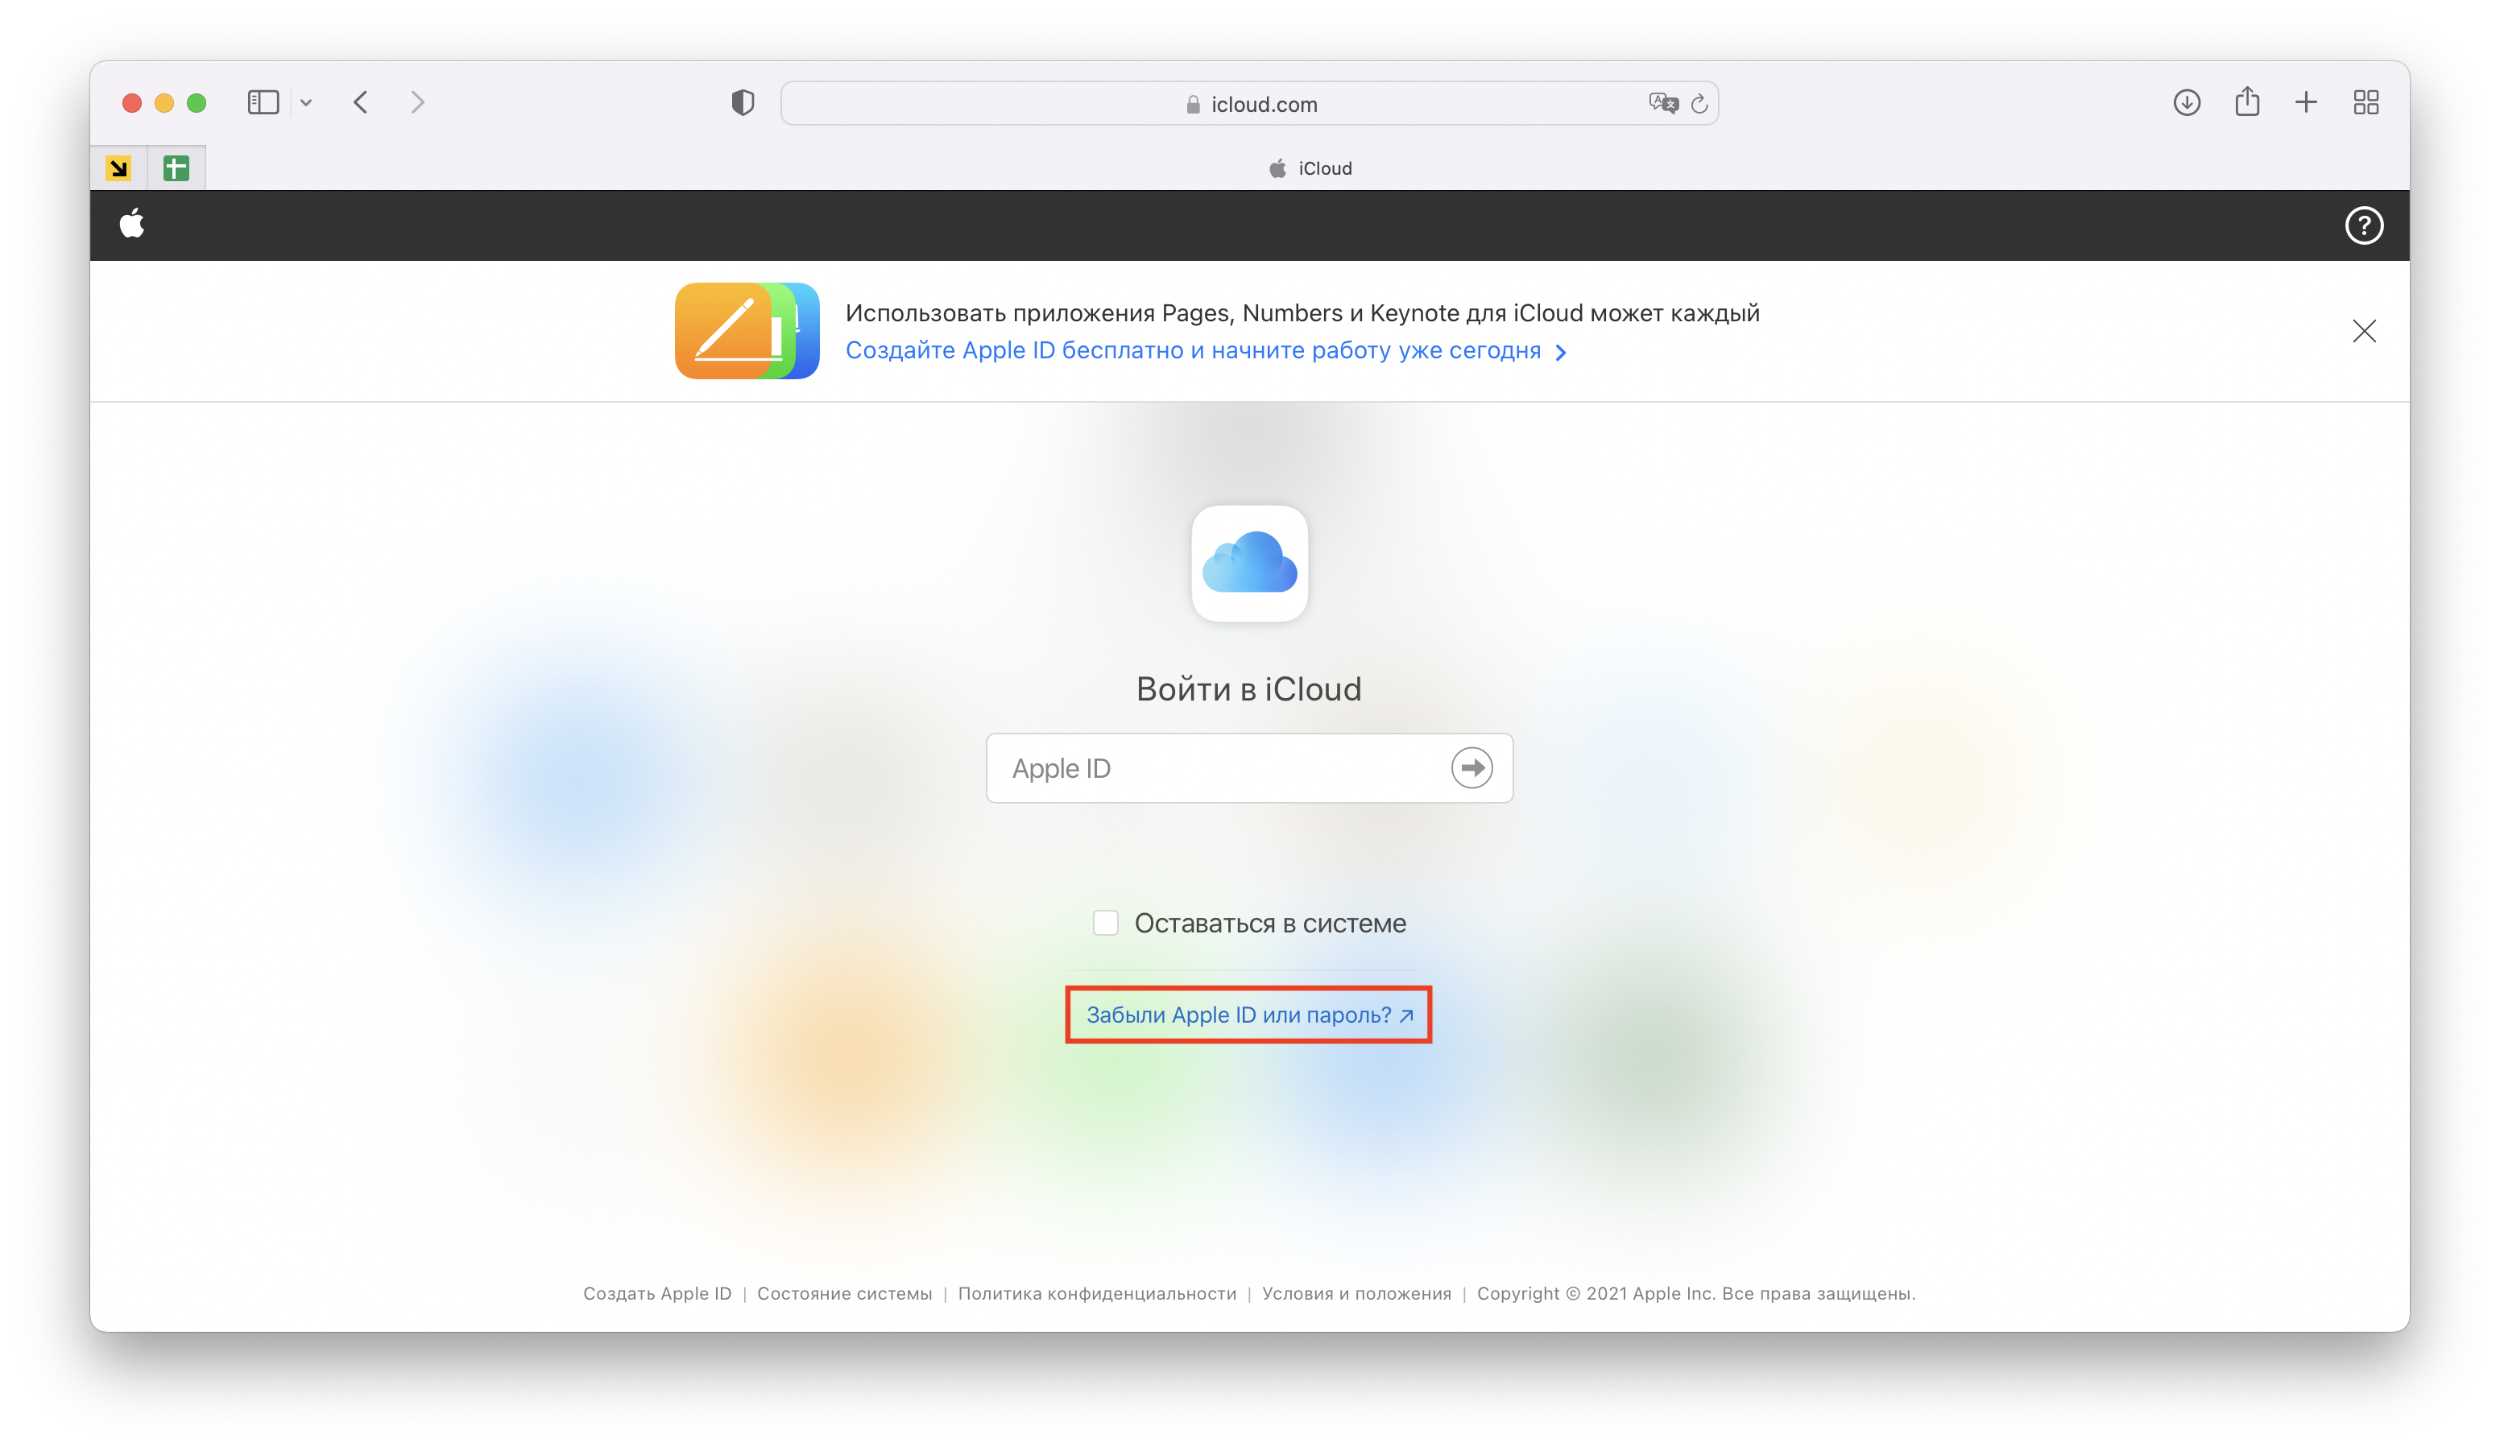The image size is (2500, 1451).
Task: Click 'Забыли Apple ID или пароль?' button
Action: [1250, 1014]
